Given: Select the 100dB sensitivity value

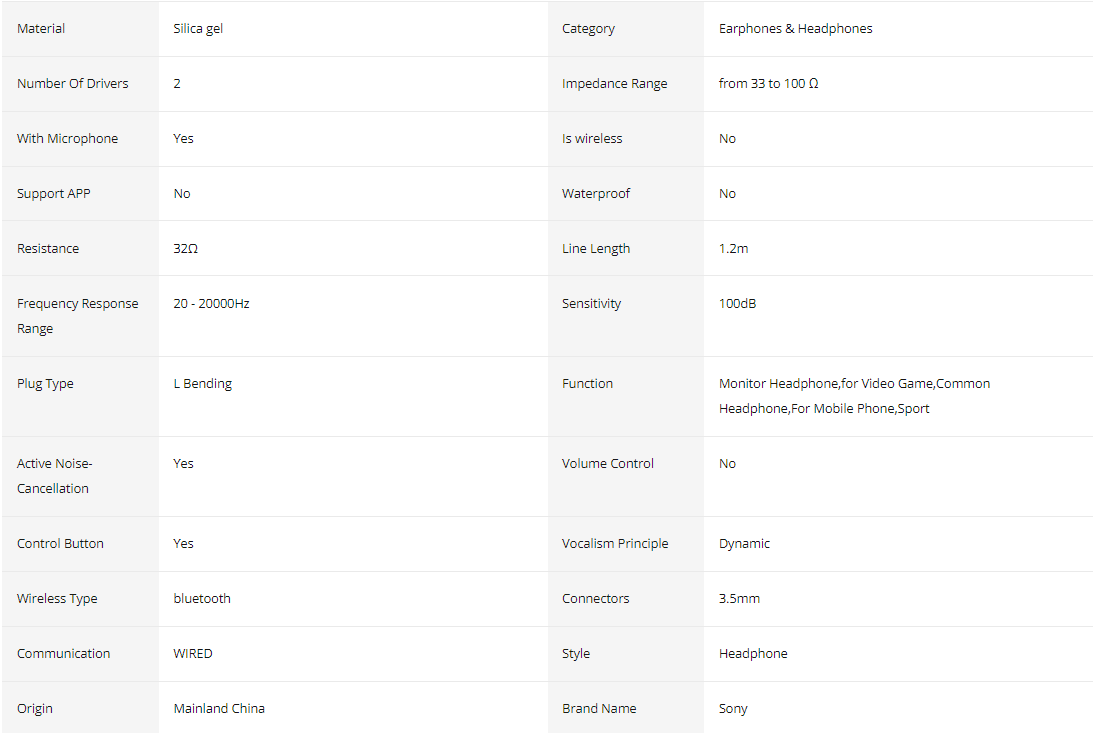Looking at the screenshot, I should coord(737,304).
